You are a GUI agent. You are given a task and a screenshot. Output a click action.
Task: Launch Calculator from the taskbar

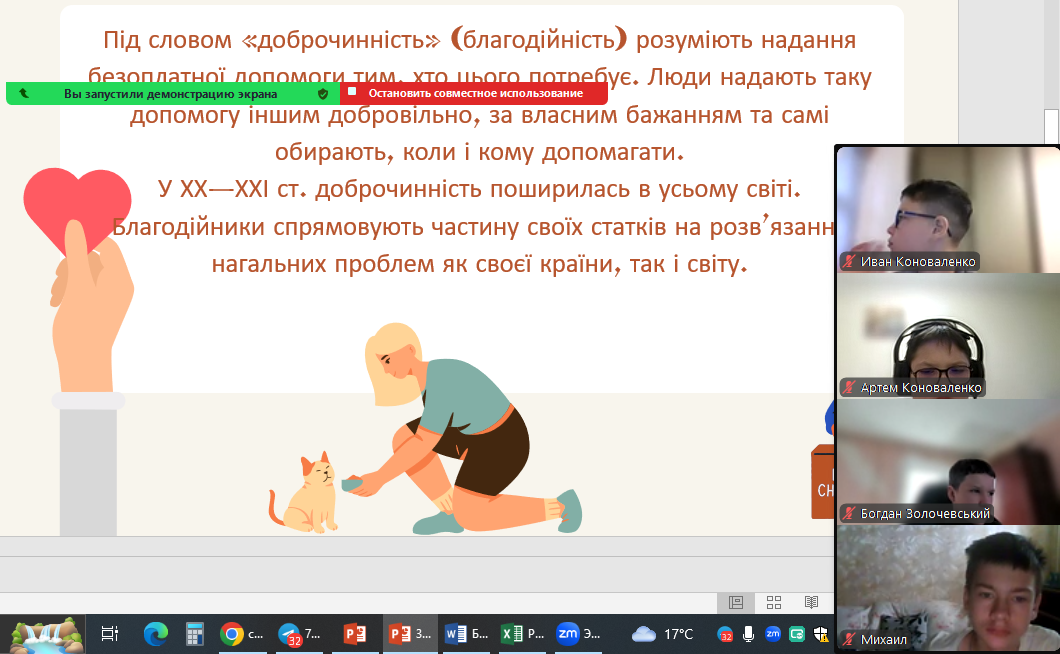pyautogui.click(x=195, y=633)
